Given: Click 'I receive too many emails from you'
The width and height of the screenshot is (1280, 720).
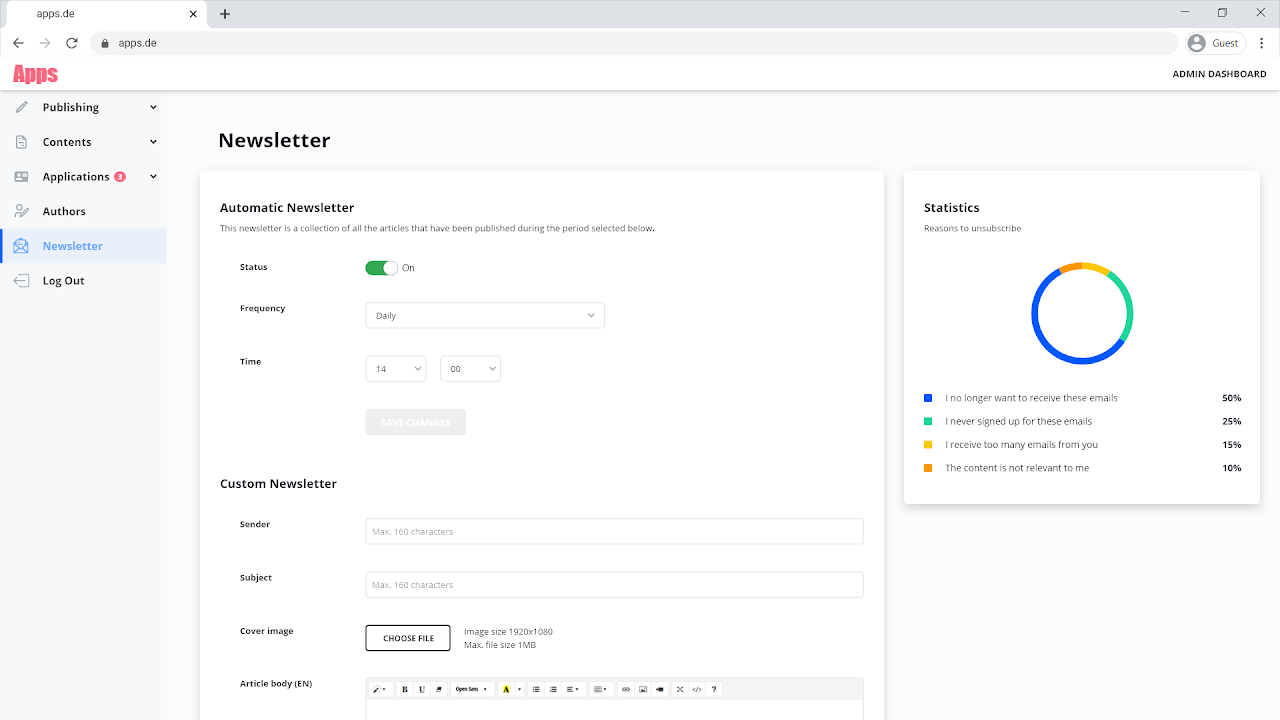Looking at the screenshot, I should click(x=1021, y=444).
